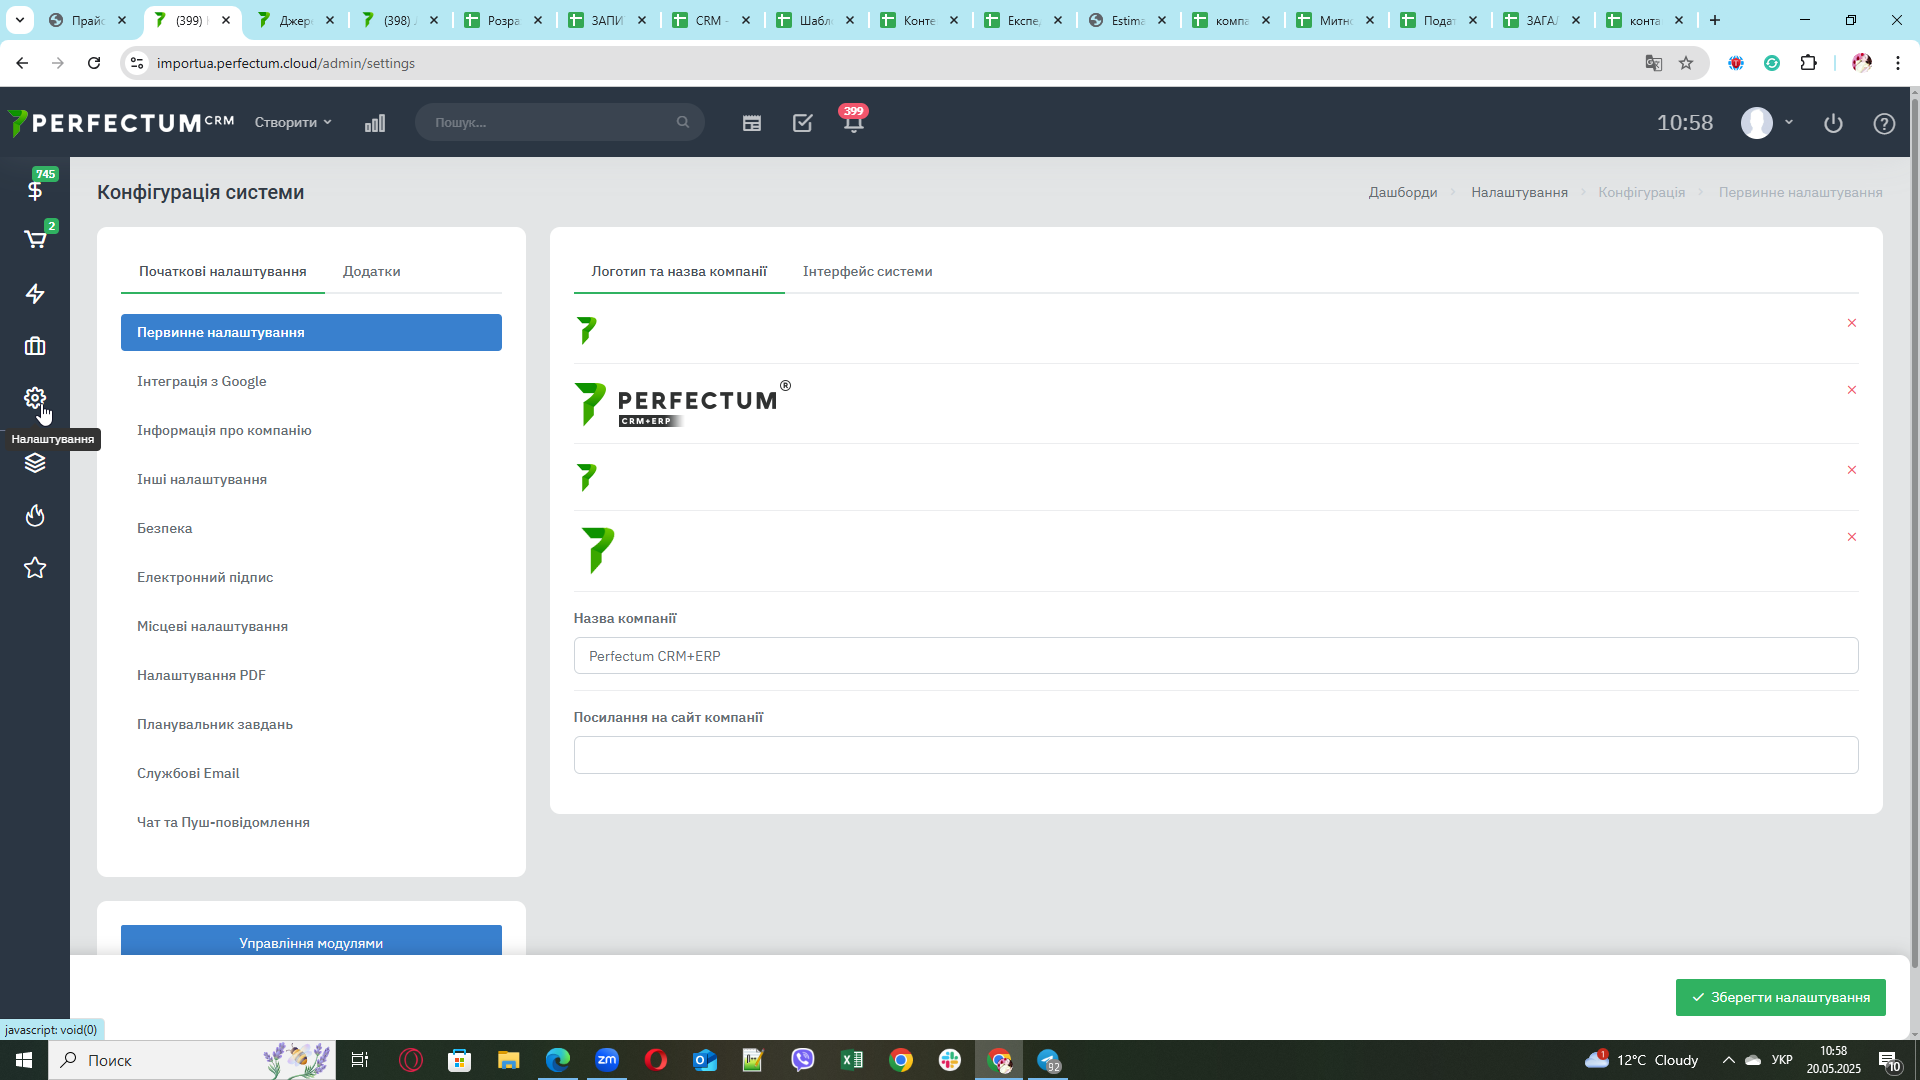Open Windows Start menu
The height and width of the screenshot is (1080, 1920).
[24, 1060]
